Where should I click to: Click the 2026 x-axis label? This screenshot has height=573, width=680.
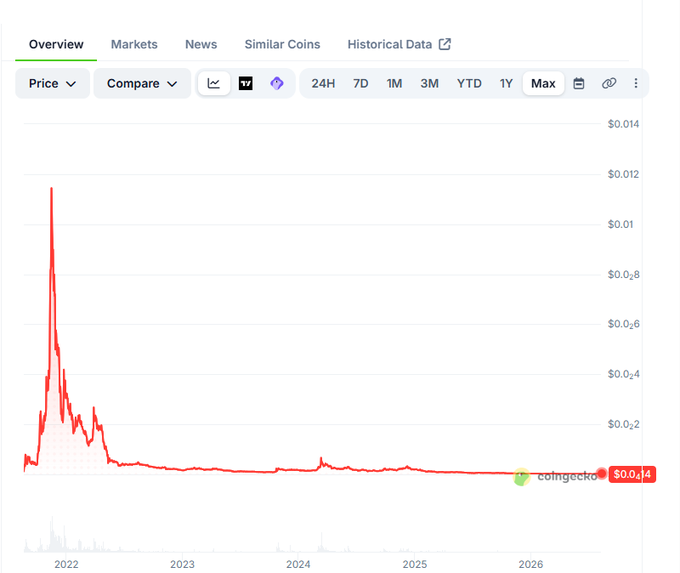coord(531,564)
